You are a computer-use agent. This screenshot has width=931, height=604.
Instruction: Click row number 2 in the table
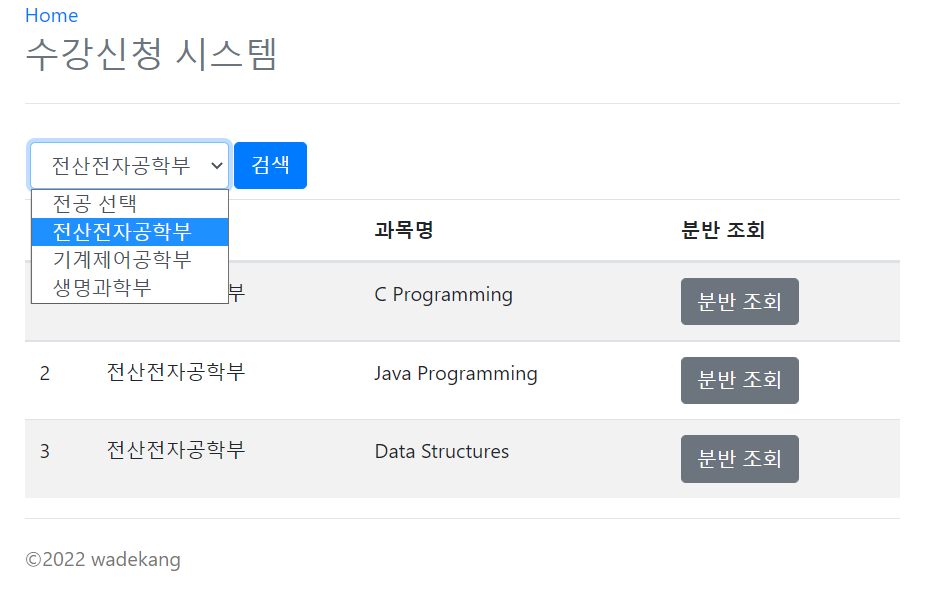point(44,373)
